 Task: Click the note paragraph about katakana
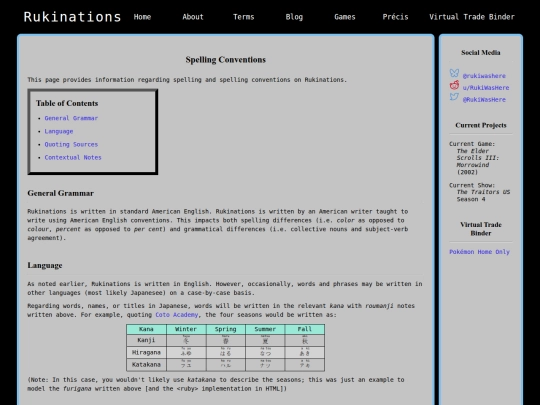click(216, 384)
